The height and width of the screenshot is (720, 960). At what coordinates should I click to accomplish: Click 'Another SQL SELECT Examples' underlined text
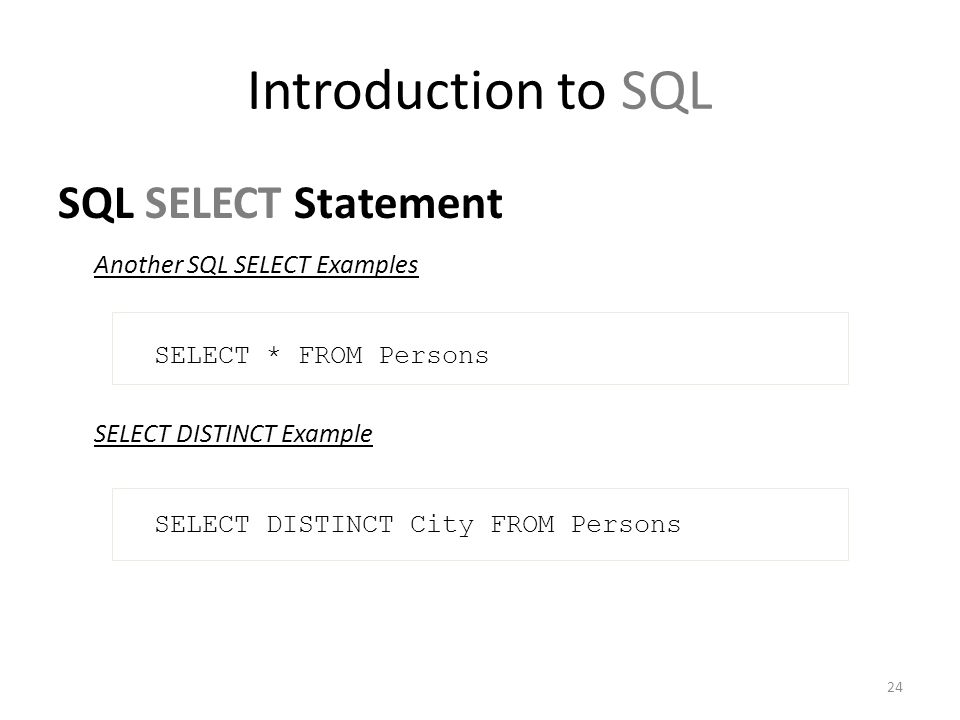point(256,265)
